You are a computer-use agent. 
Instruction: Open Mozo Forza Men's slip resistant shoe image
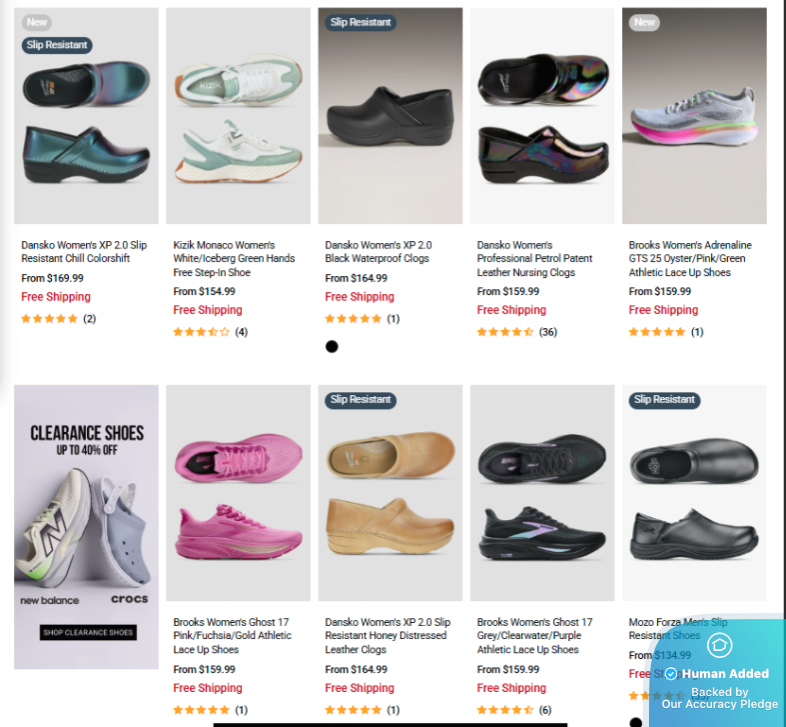tap(694, 493)
